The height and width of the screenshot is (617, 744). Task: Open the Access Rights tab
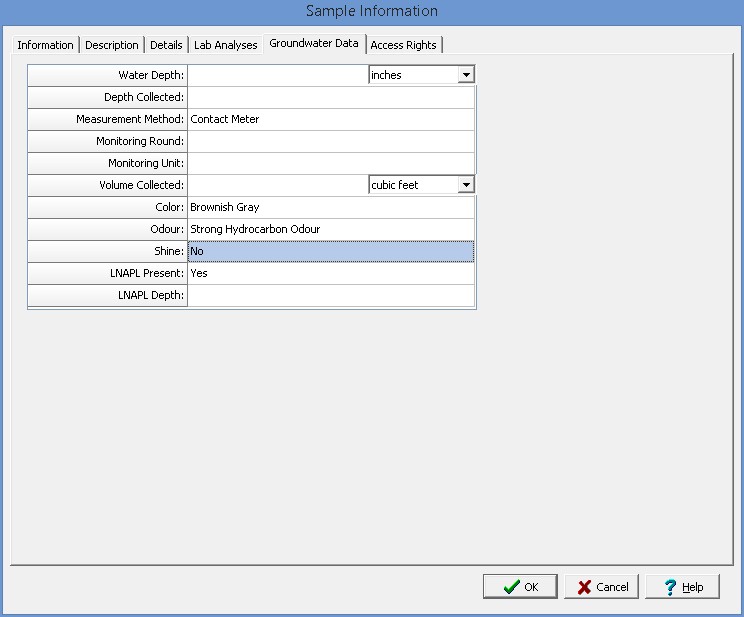[403, 45]
